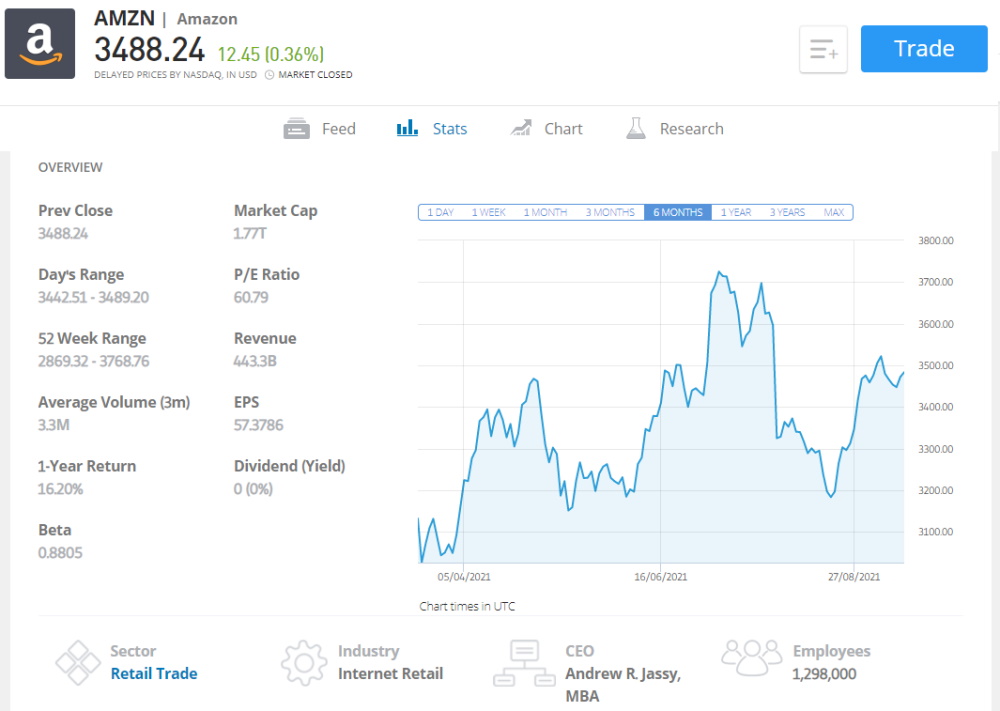The height and width of the screenshot is (711, 1000).
Task: Select the 3 YEARS chart range
Action: pos(787,212)
